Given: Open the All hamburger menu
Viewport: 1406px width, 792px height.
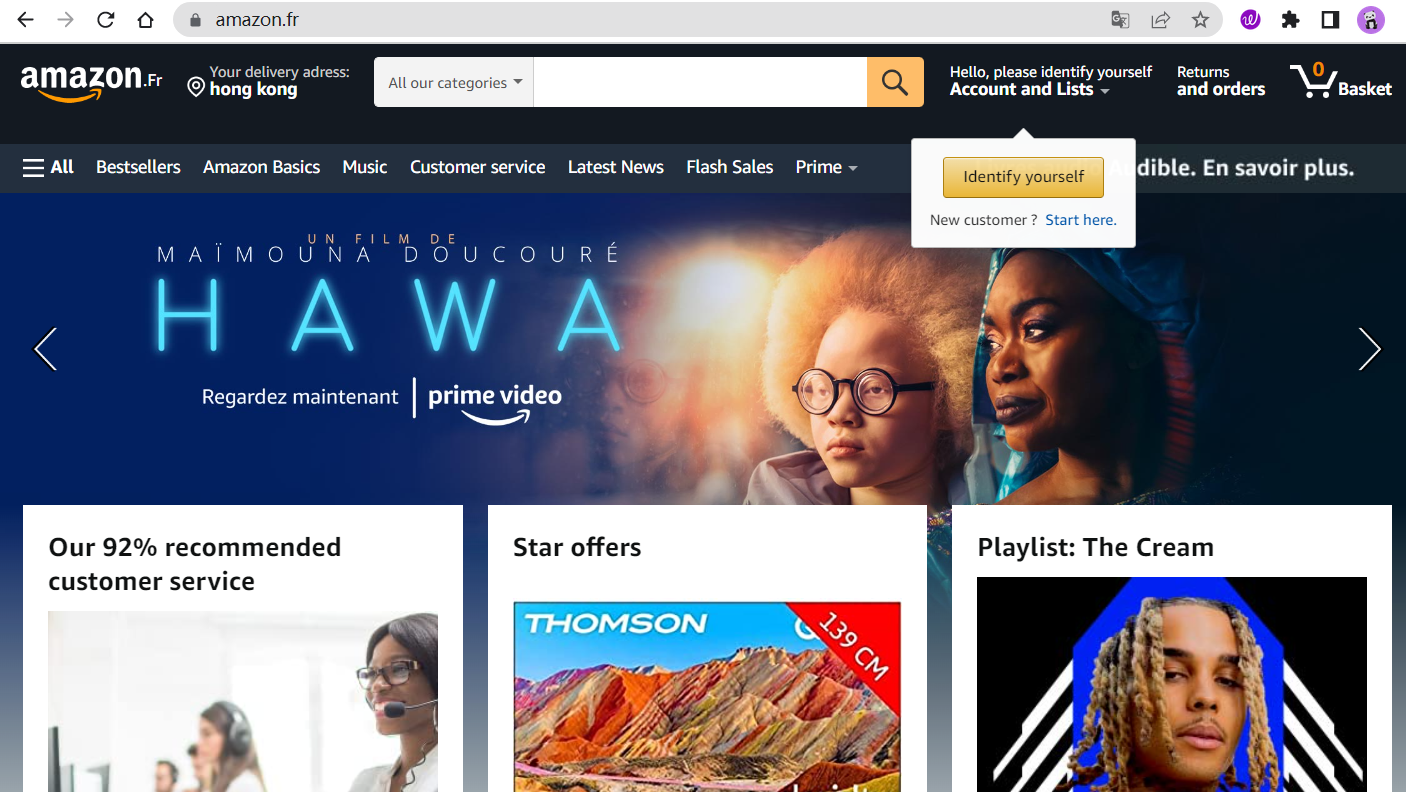Looking at the screenshot, I should pos(48,167).
